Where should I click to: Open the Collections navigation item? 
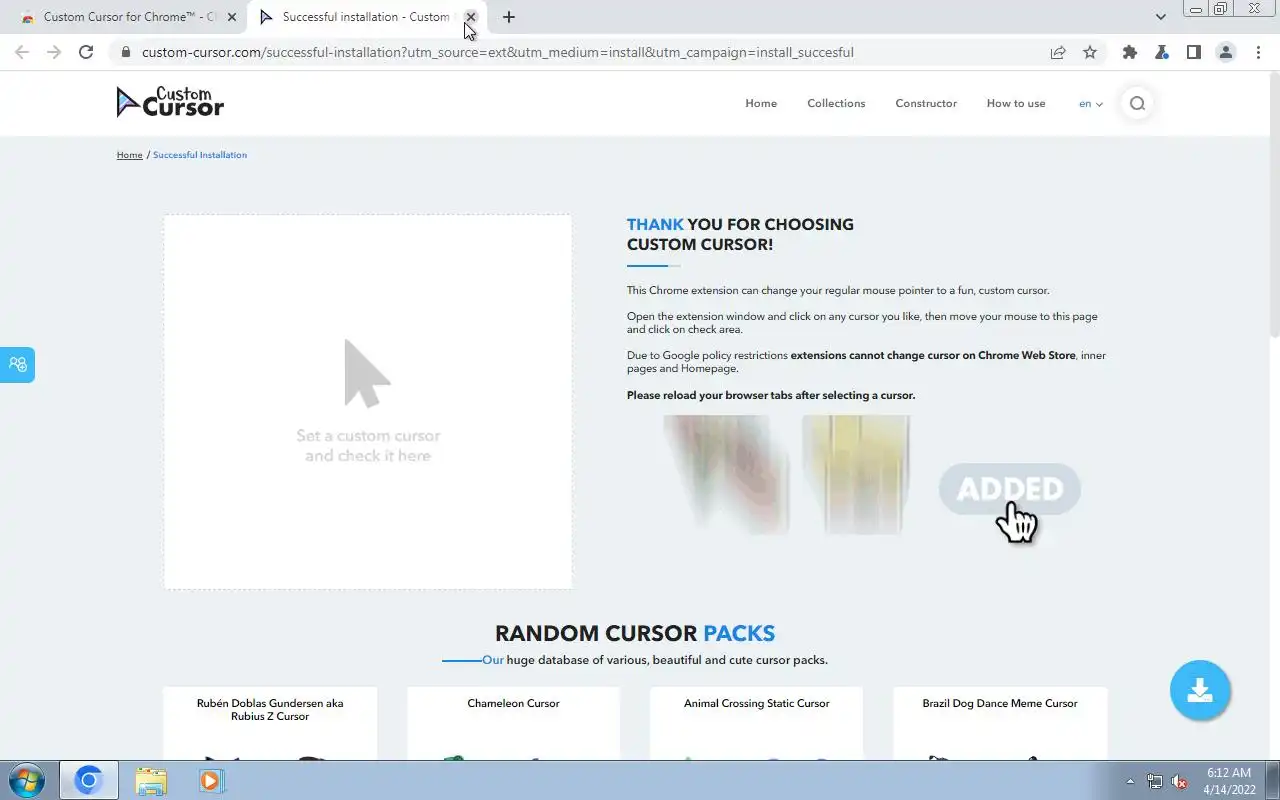pyautogui.click(x=836, y=103)
